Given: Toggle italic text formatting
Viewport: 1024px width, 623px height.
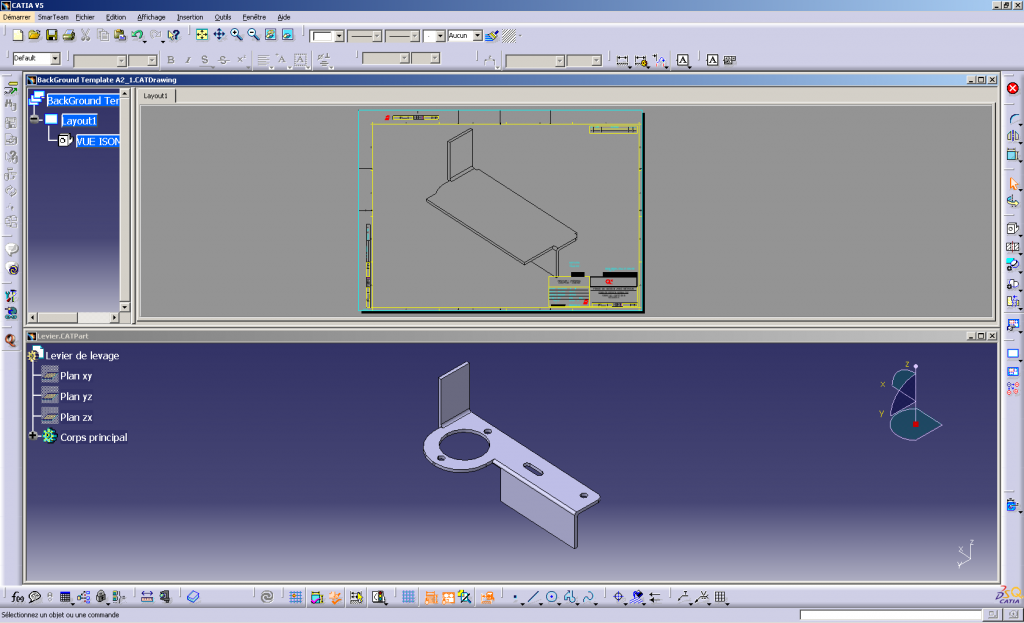Looking at the screenshot, I should coord(187,60).
